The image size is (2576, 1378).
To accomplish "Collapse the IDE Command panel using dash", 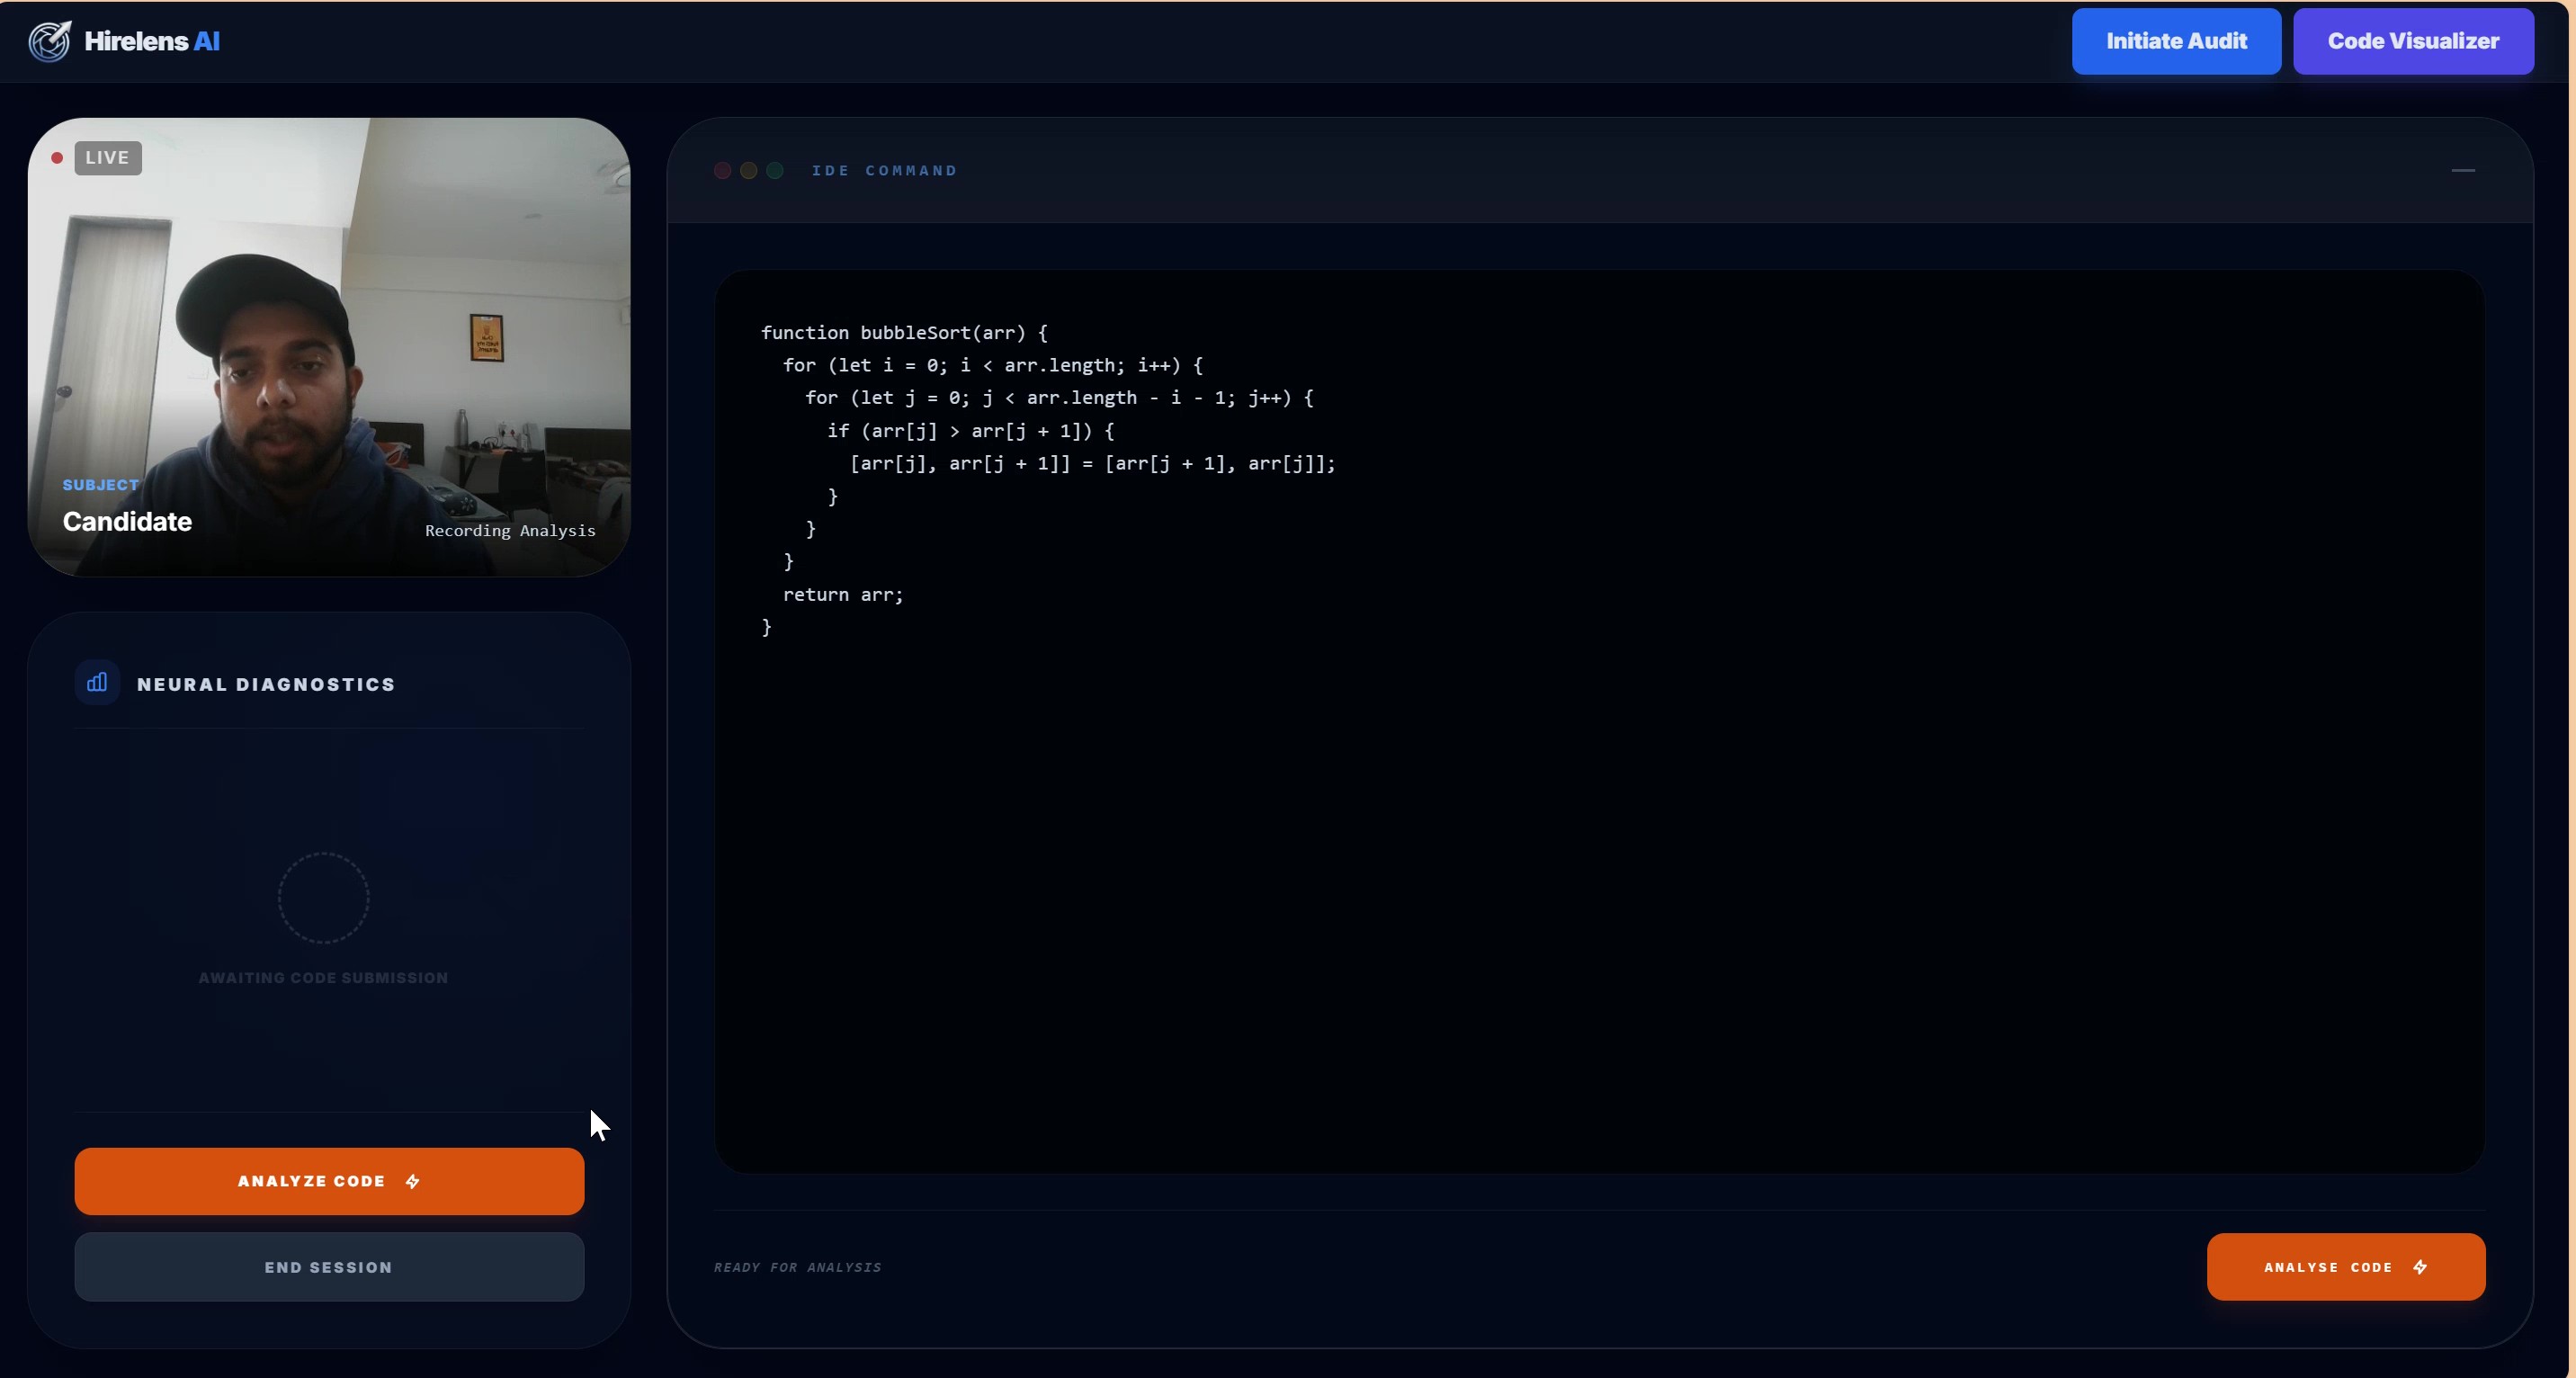I will (2463, 171).
